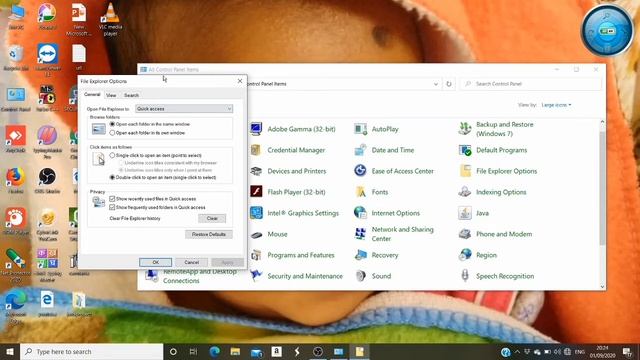Toggle Show recently used files in Quick access
The image size is (640, 360).
pos(112,199)
